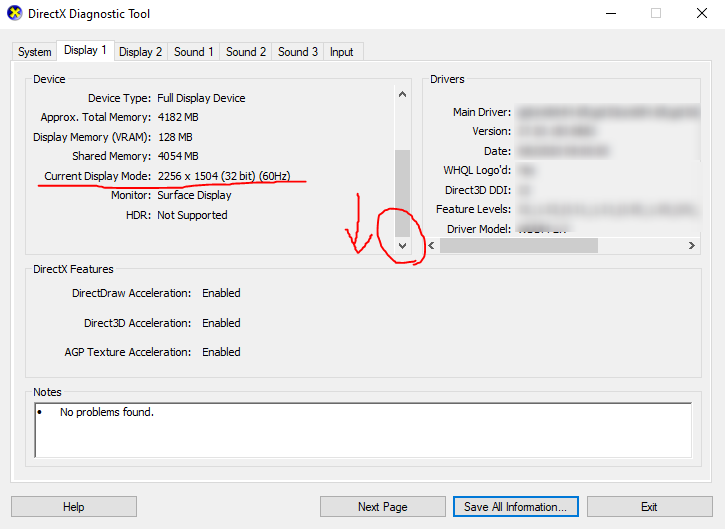
Task: Click the 'Current Display Mode:' label
Action: click(98, 176)
